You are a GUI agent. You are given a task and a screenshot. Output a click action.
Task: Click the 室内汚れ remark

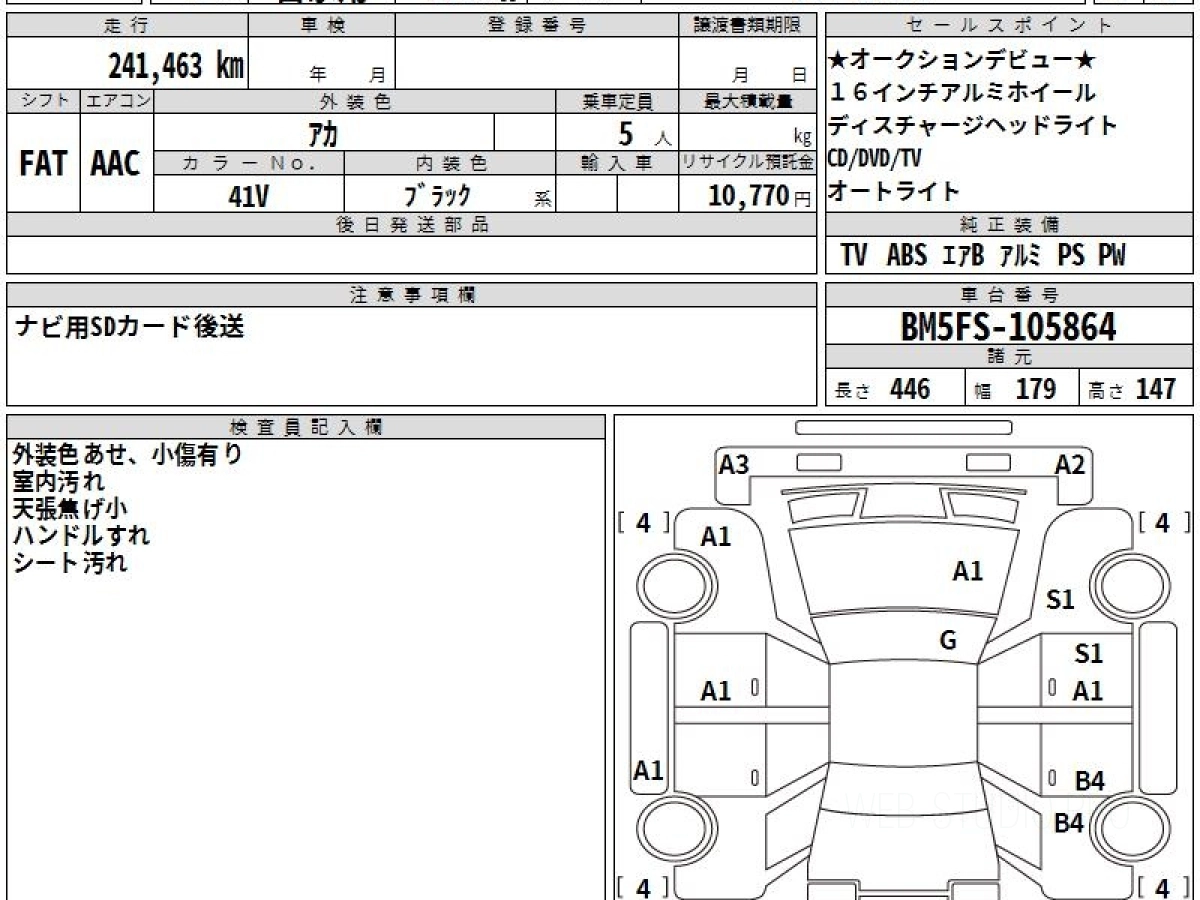pyautogui.click(x=58, y=482)
